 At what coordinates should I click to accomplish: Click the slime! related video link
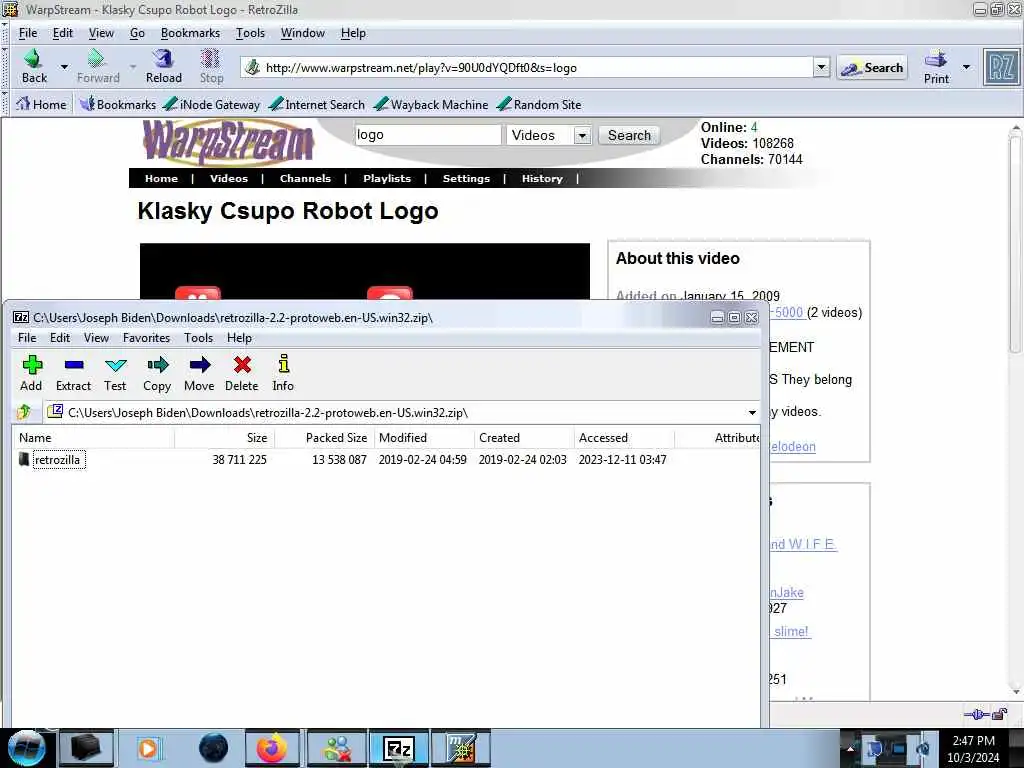791,632
